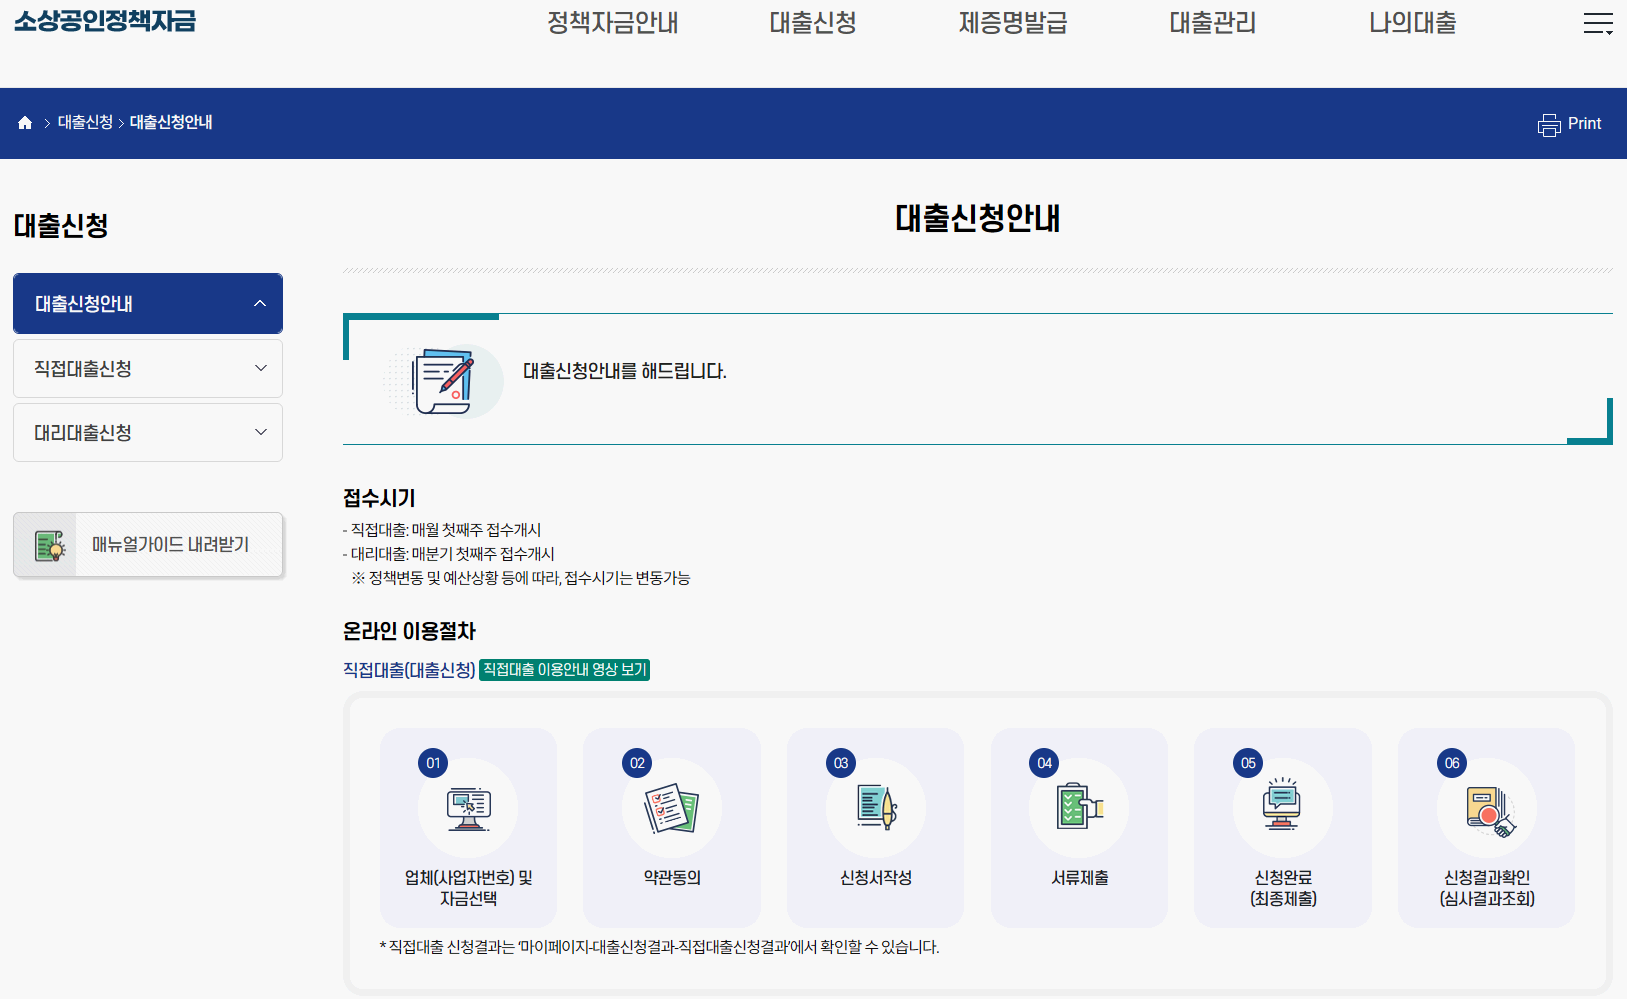Select 나의대출 from the top navigation
Viewport: 1627px width, 999px height.
[1413, 23]
